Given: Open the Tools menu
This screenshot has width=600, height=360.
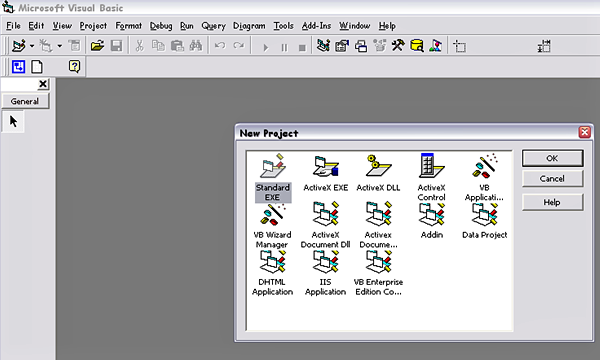Looking at the screenshot, I should (x=284, y=26).
